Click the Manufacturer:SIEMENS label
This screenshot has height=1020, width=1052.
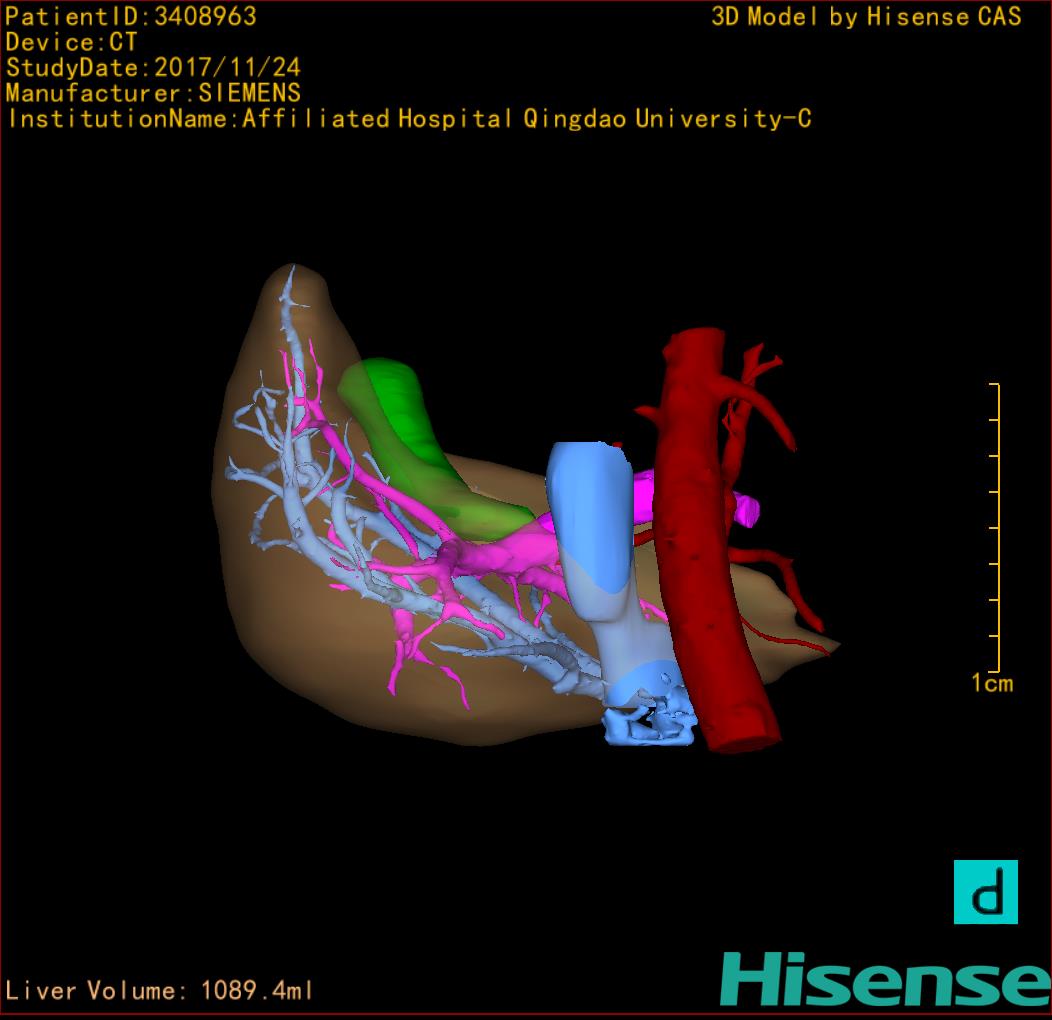[x=153, y=94]
